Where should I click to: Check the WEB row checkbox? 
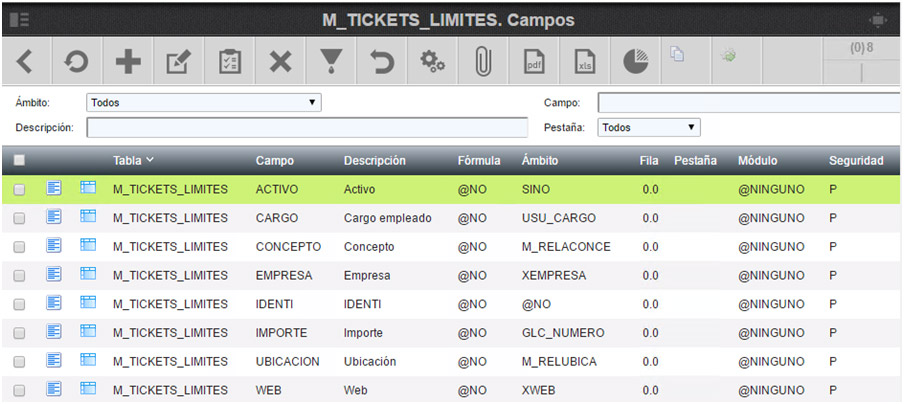[x=19, y=391]
